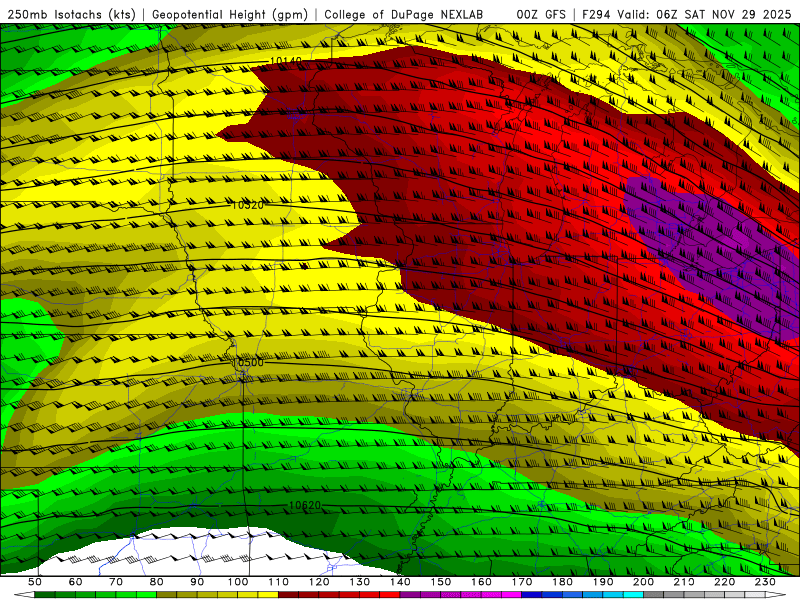Click the 170 value on the legend
The height and width of the screenshot is (600, 800).
521,582
